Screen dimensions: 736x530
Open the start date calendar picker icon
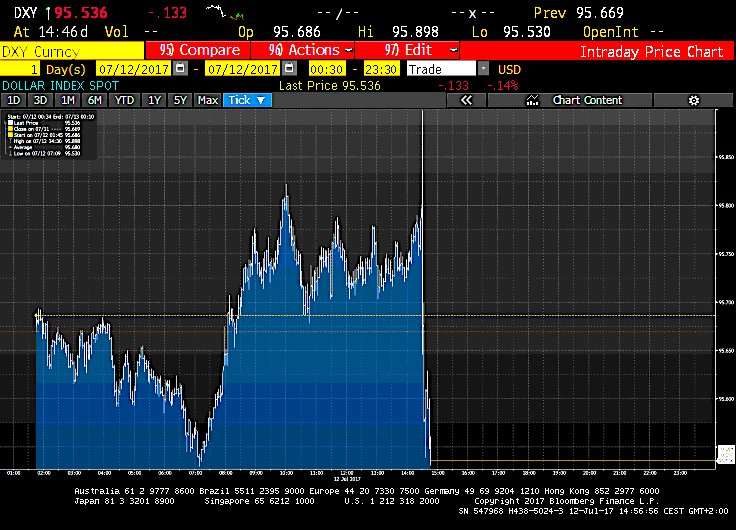point(180,69)
